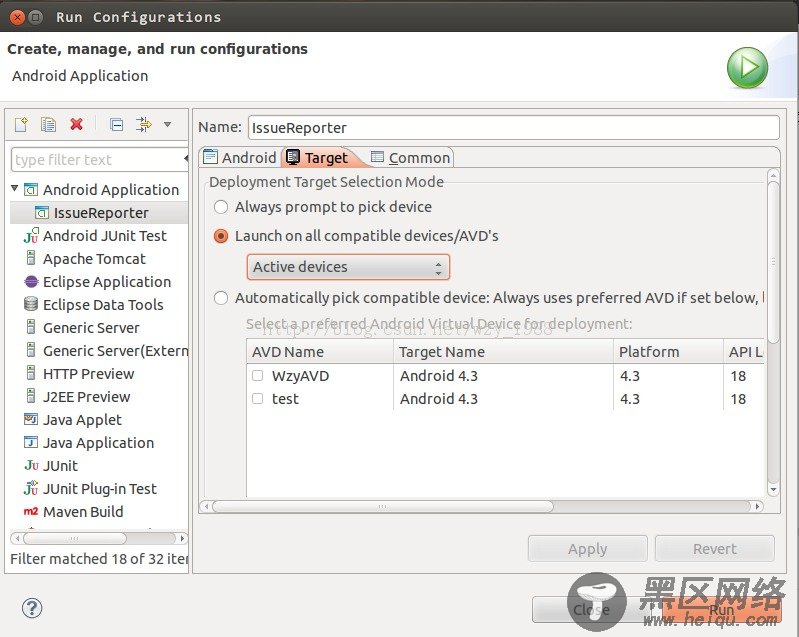
Task: Collapse the Android Application tree node
Action: (x=15, y=189)
